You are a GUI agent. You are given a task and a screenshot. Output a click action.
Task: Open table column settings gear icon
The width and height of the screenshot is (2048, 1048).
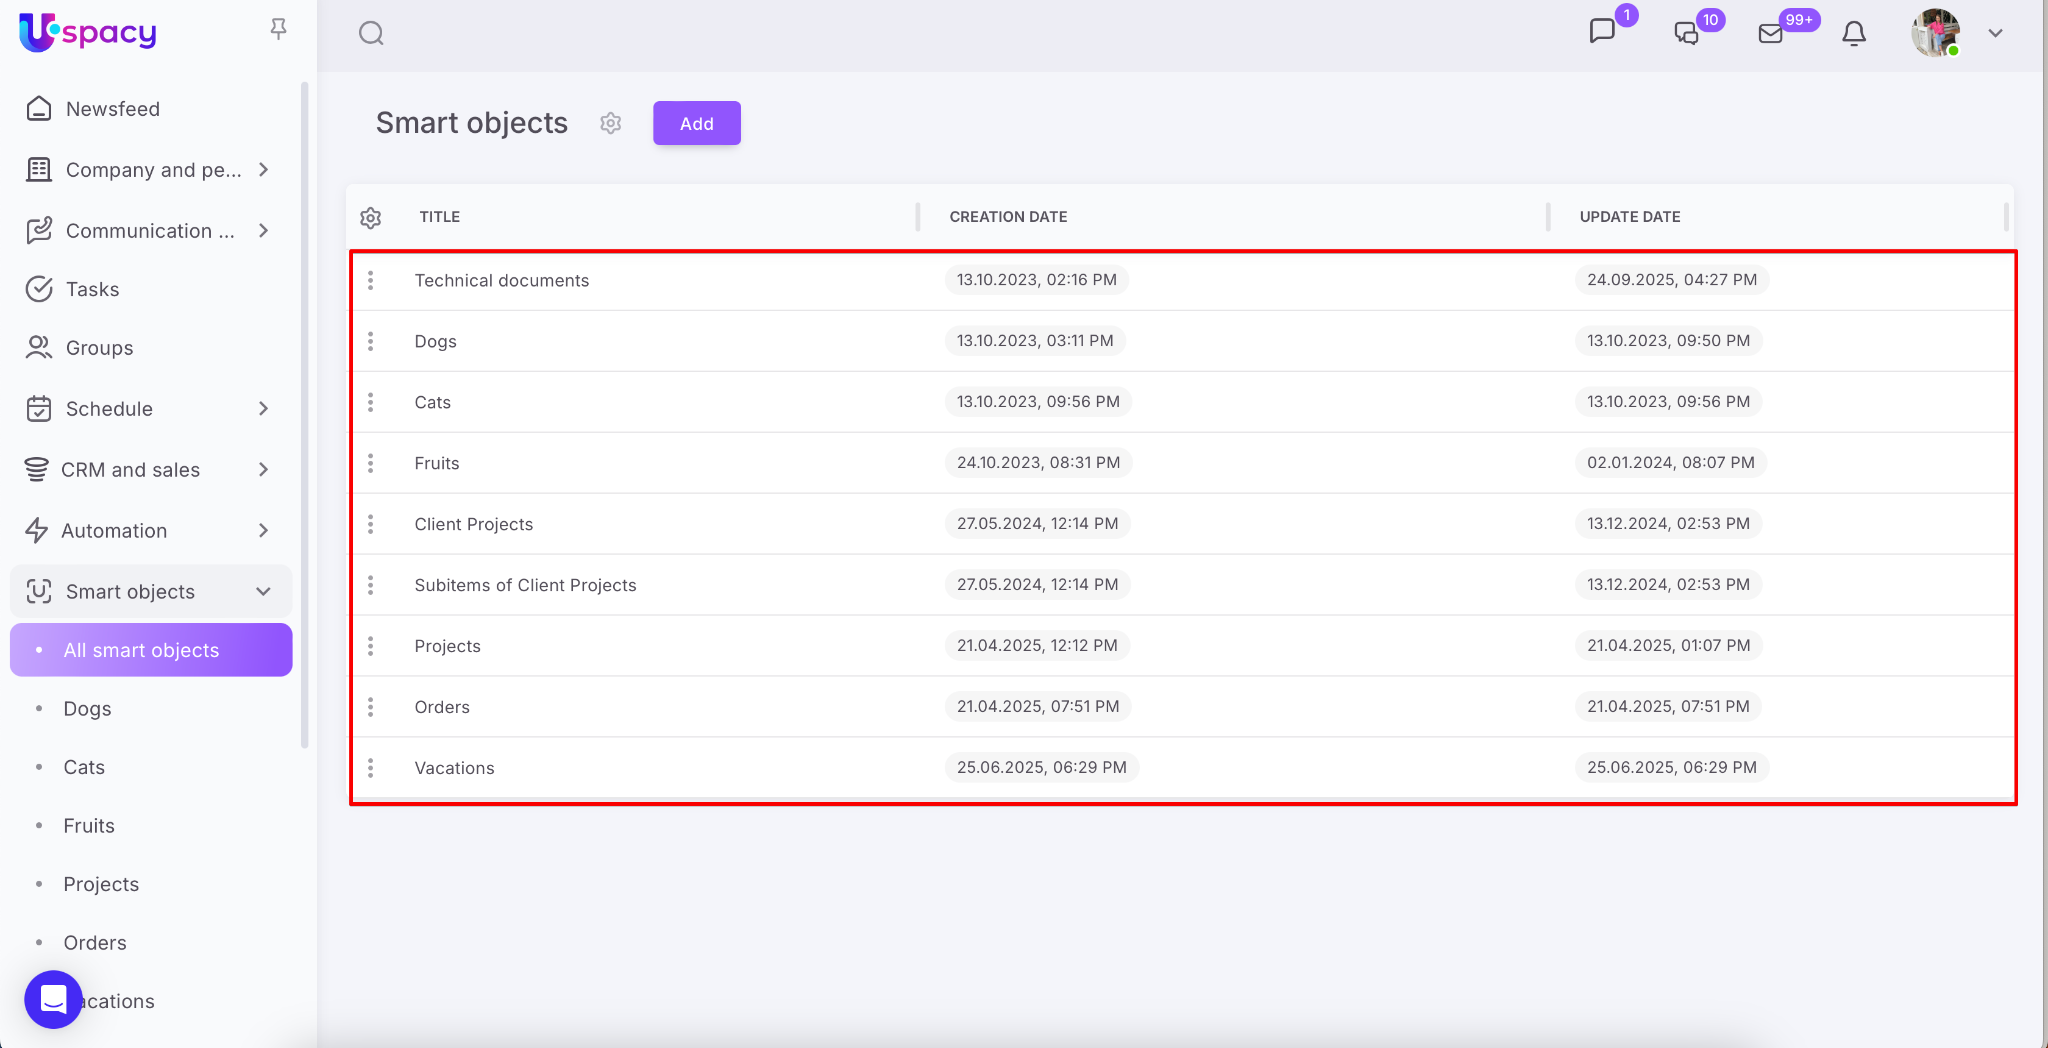click(x=371, y=218)
